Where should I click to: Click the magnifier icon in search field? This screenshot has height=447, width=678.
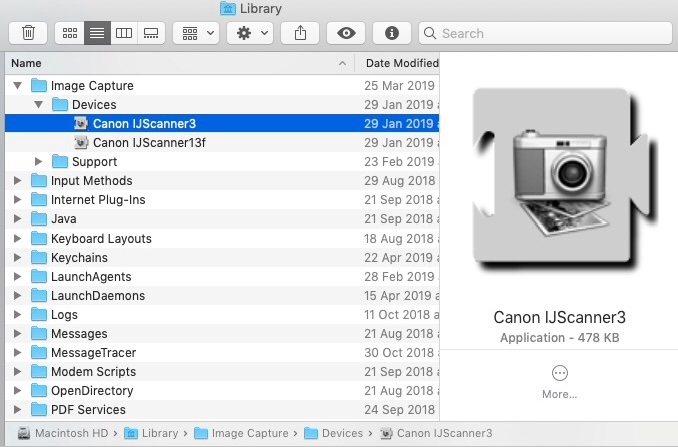(x=430, y=33)
